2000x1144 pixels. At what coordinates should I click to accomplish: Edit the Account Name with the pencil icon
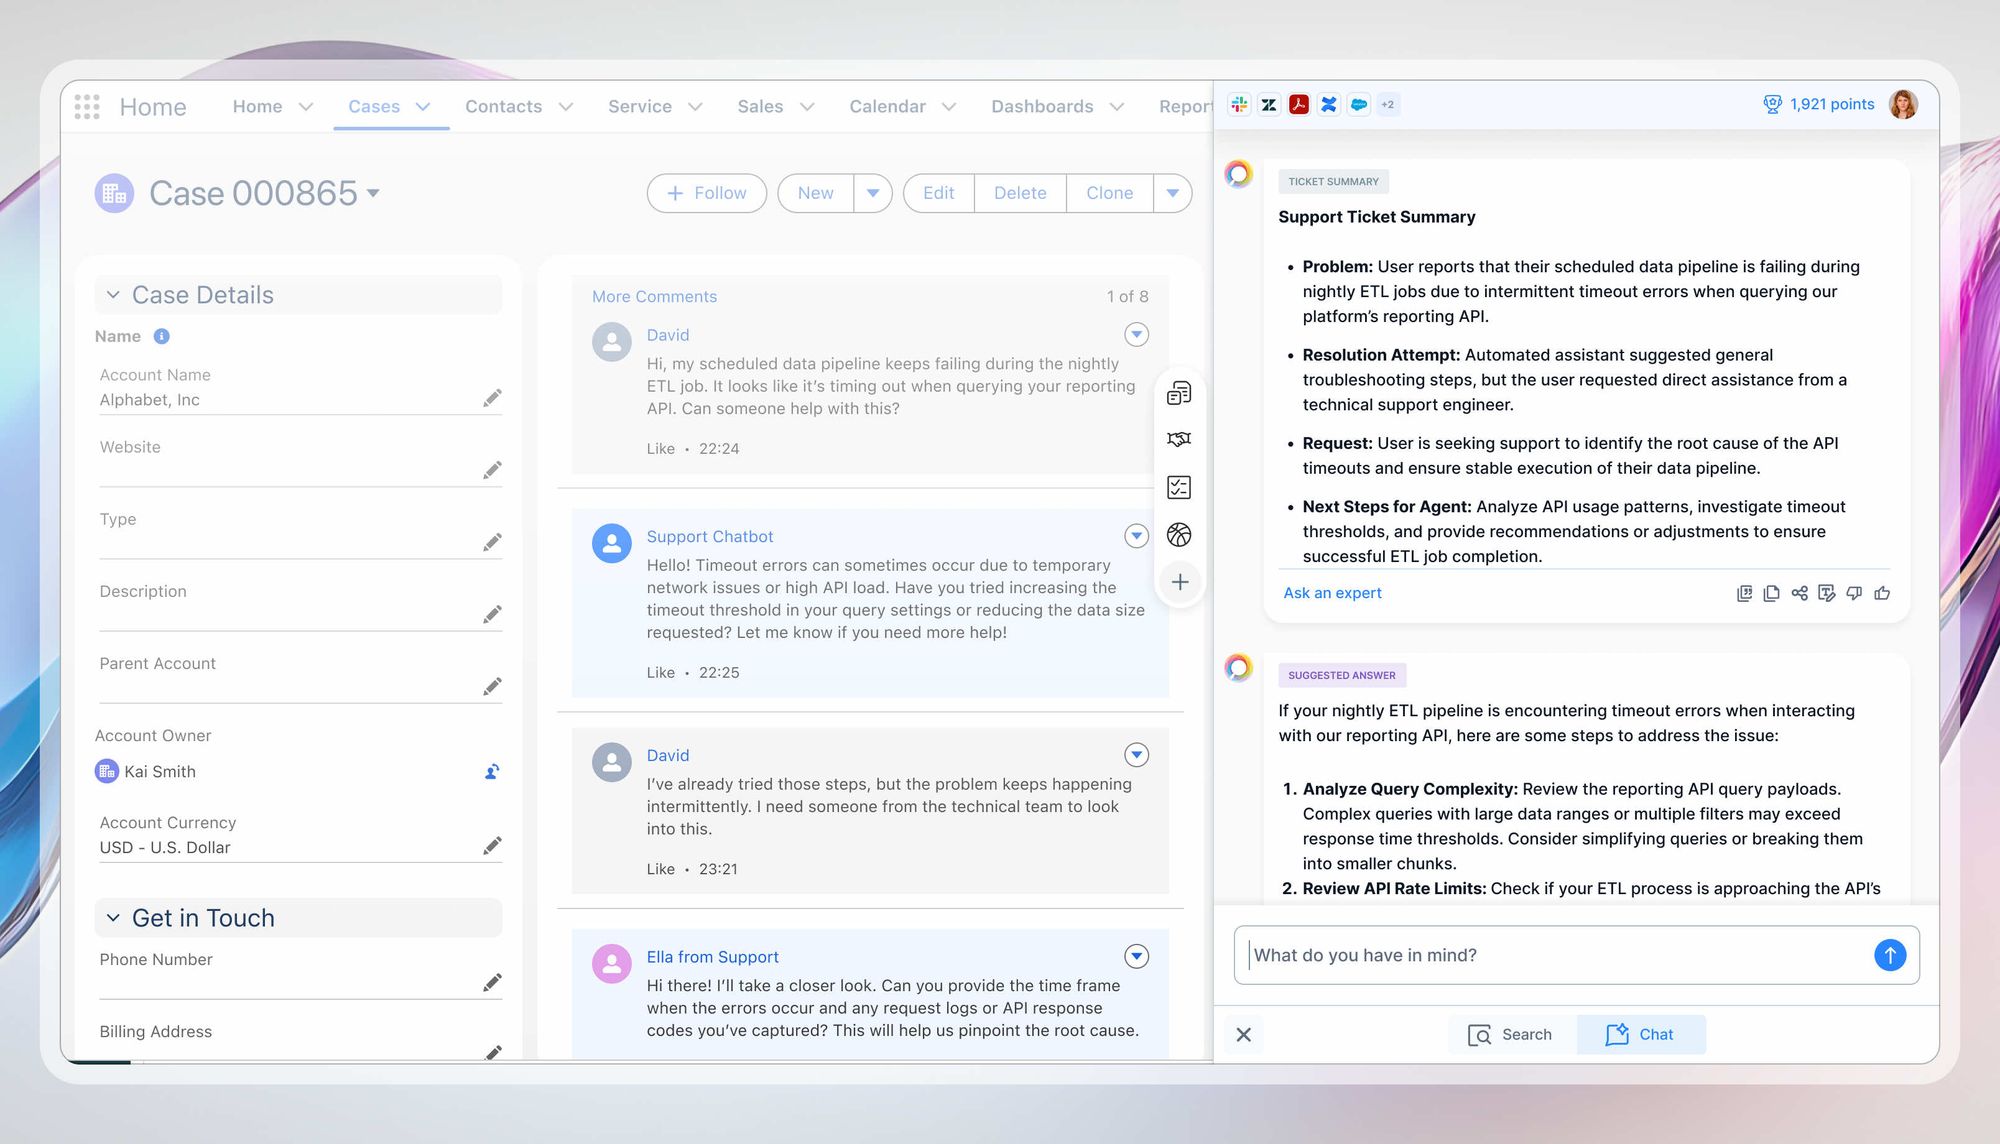[492, 397]
